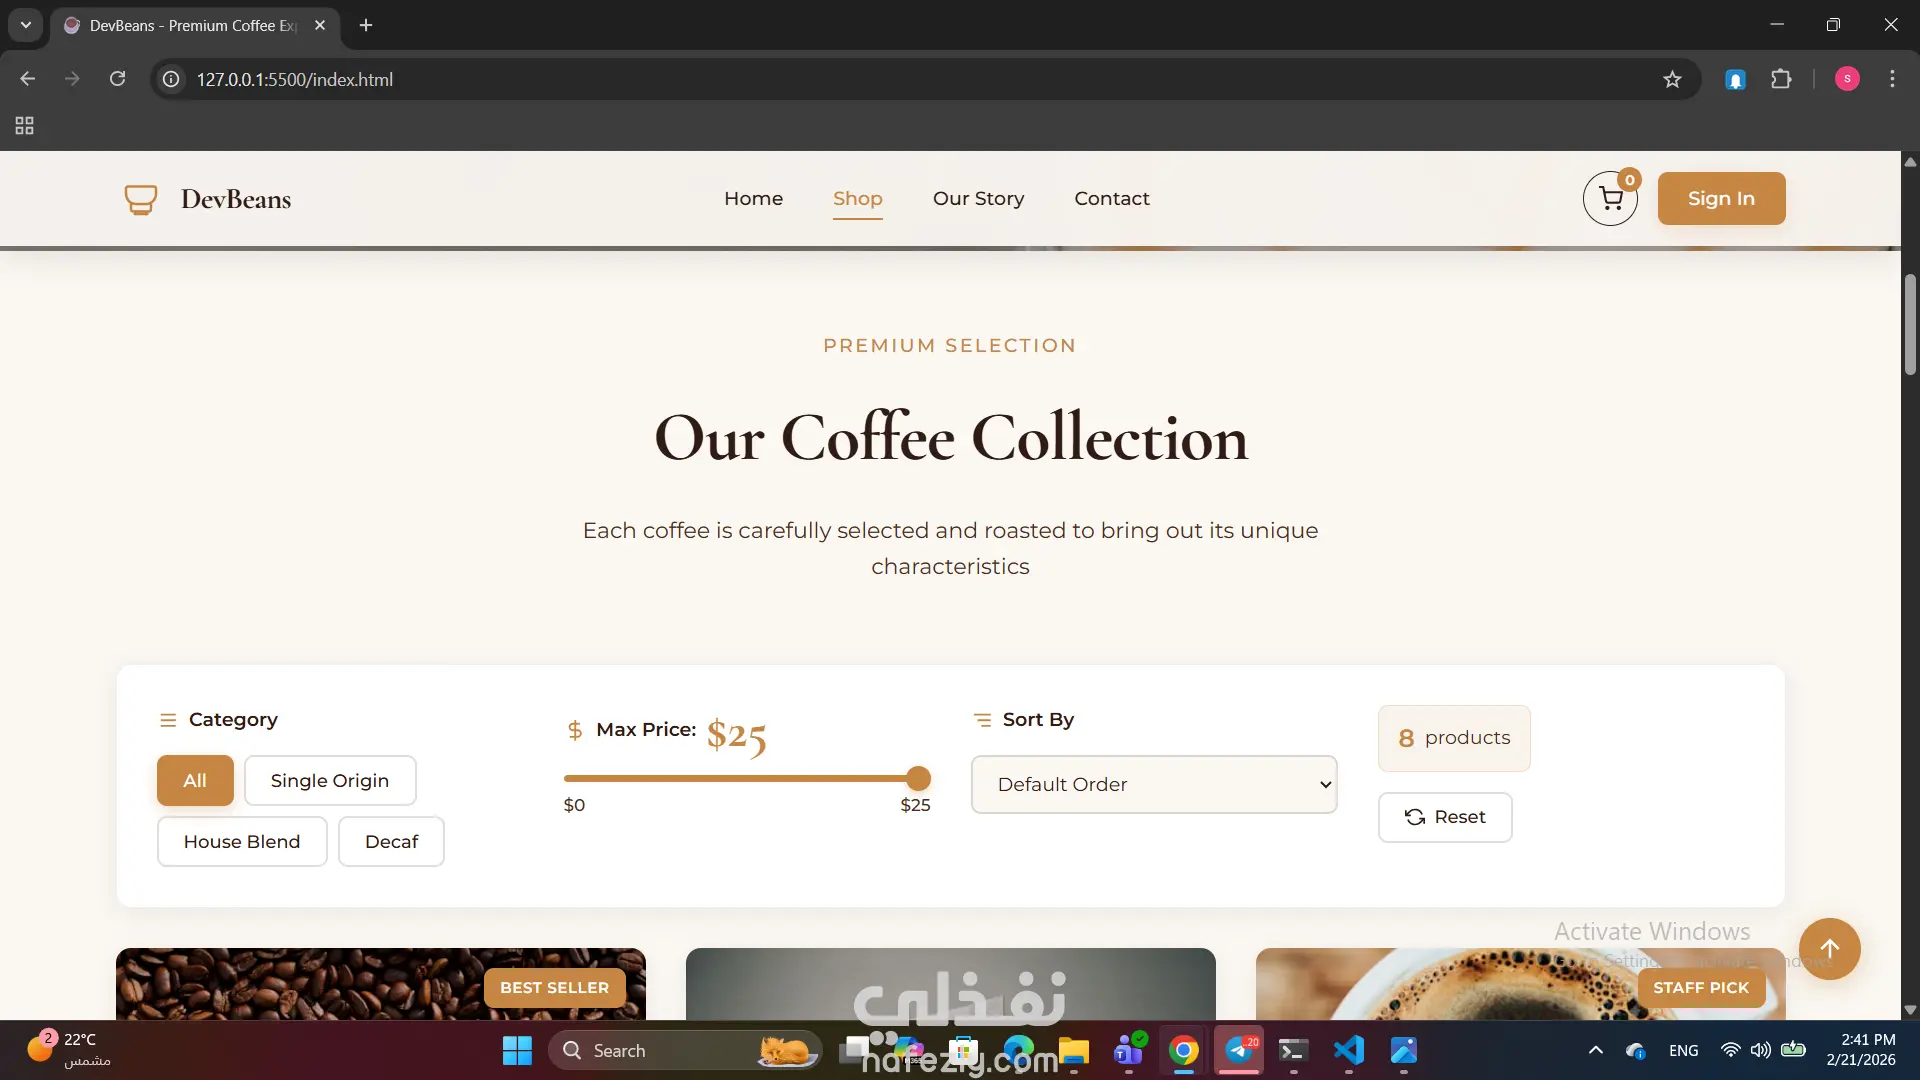The image size is (1920, 1080).
Task: Expand the tab search dropdown arrow
Action: point(26,25)
